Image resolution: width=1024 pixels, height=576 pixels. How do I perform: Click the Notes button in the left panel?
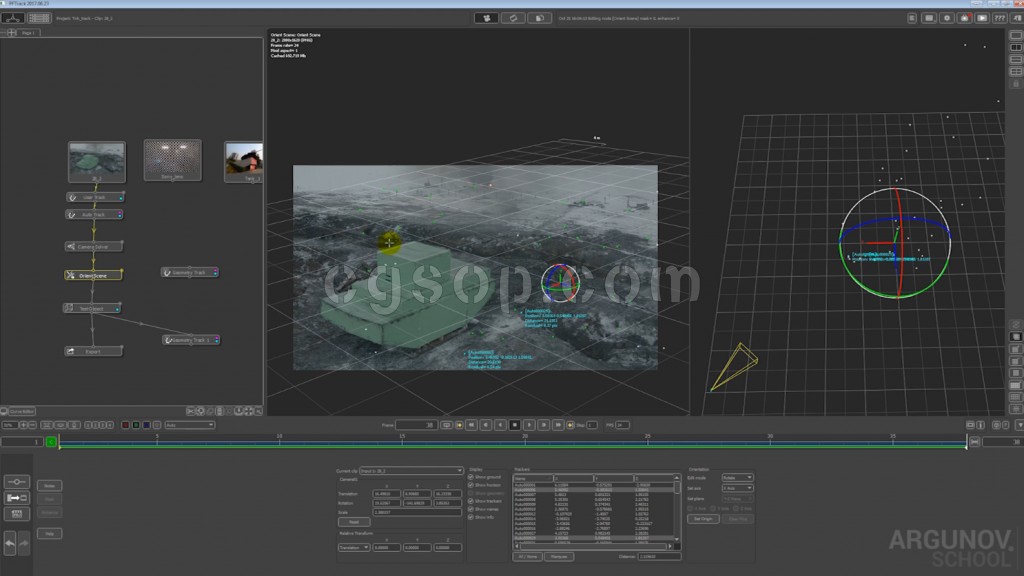point(49,485)
